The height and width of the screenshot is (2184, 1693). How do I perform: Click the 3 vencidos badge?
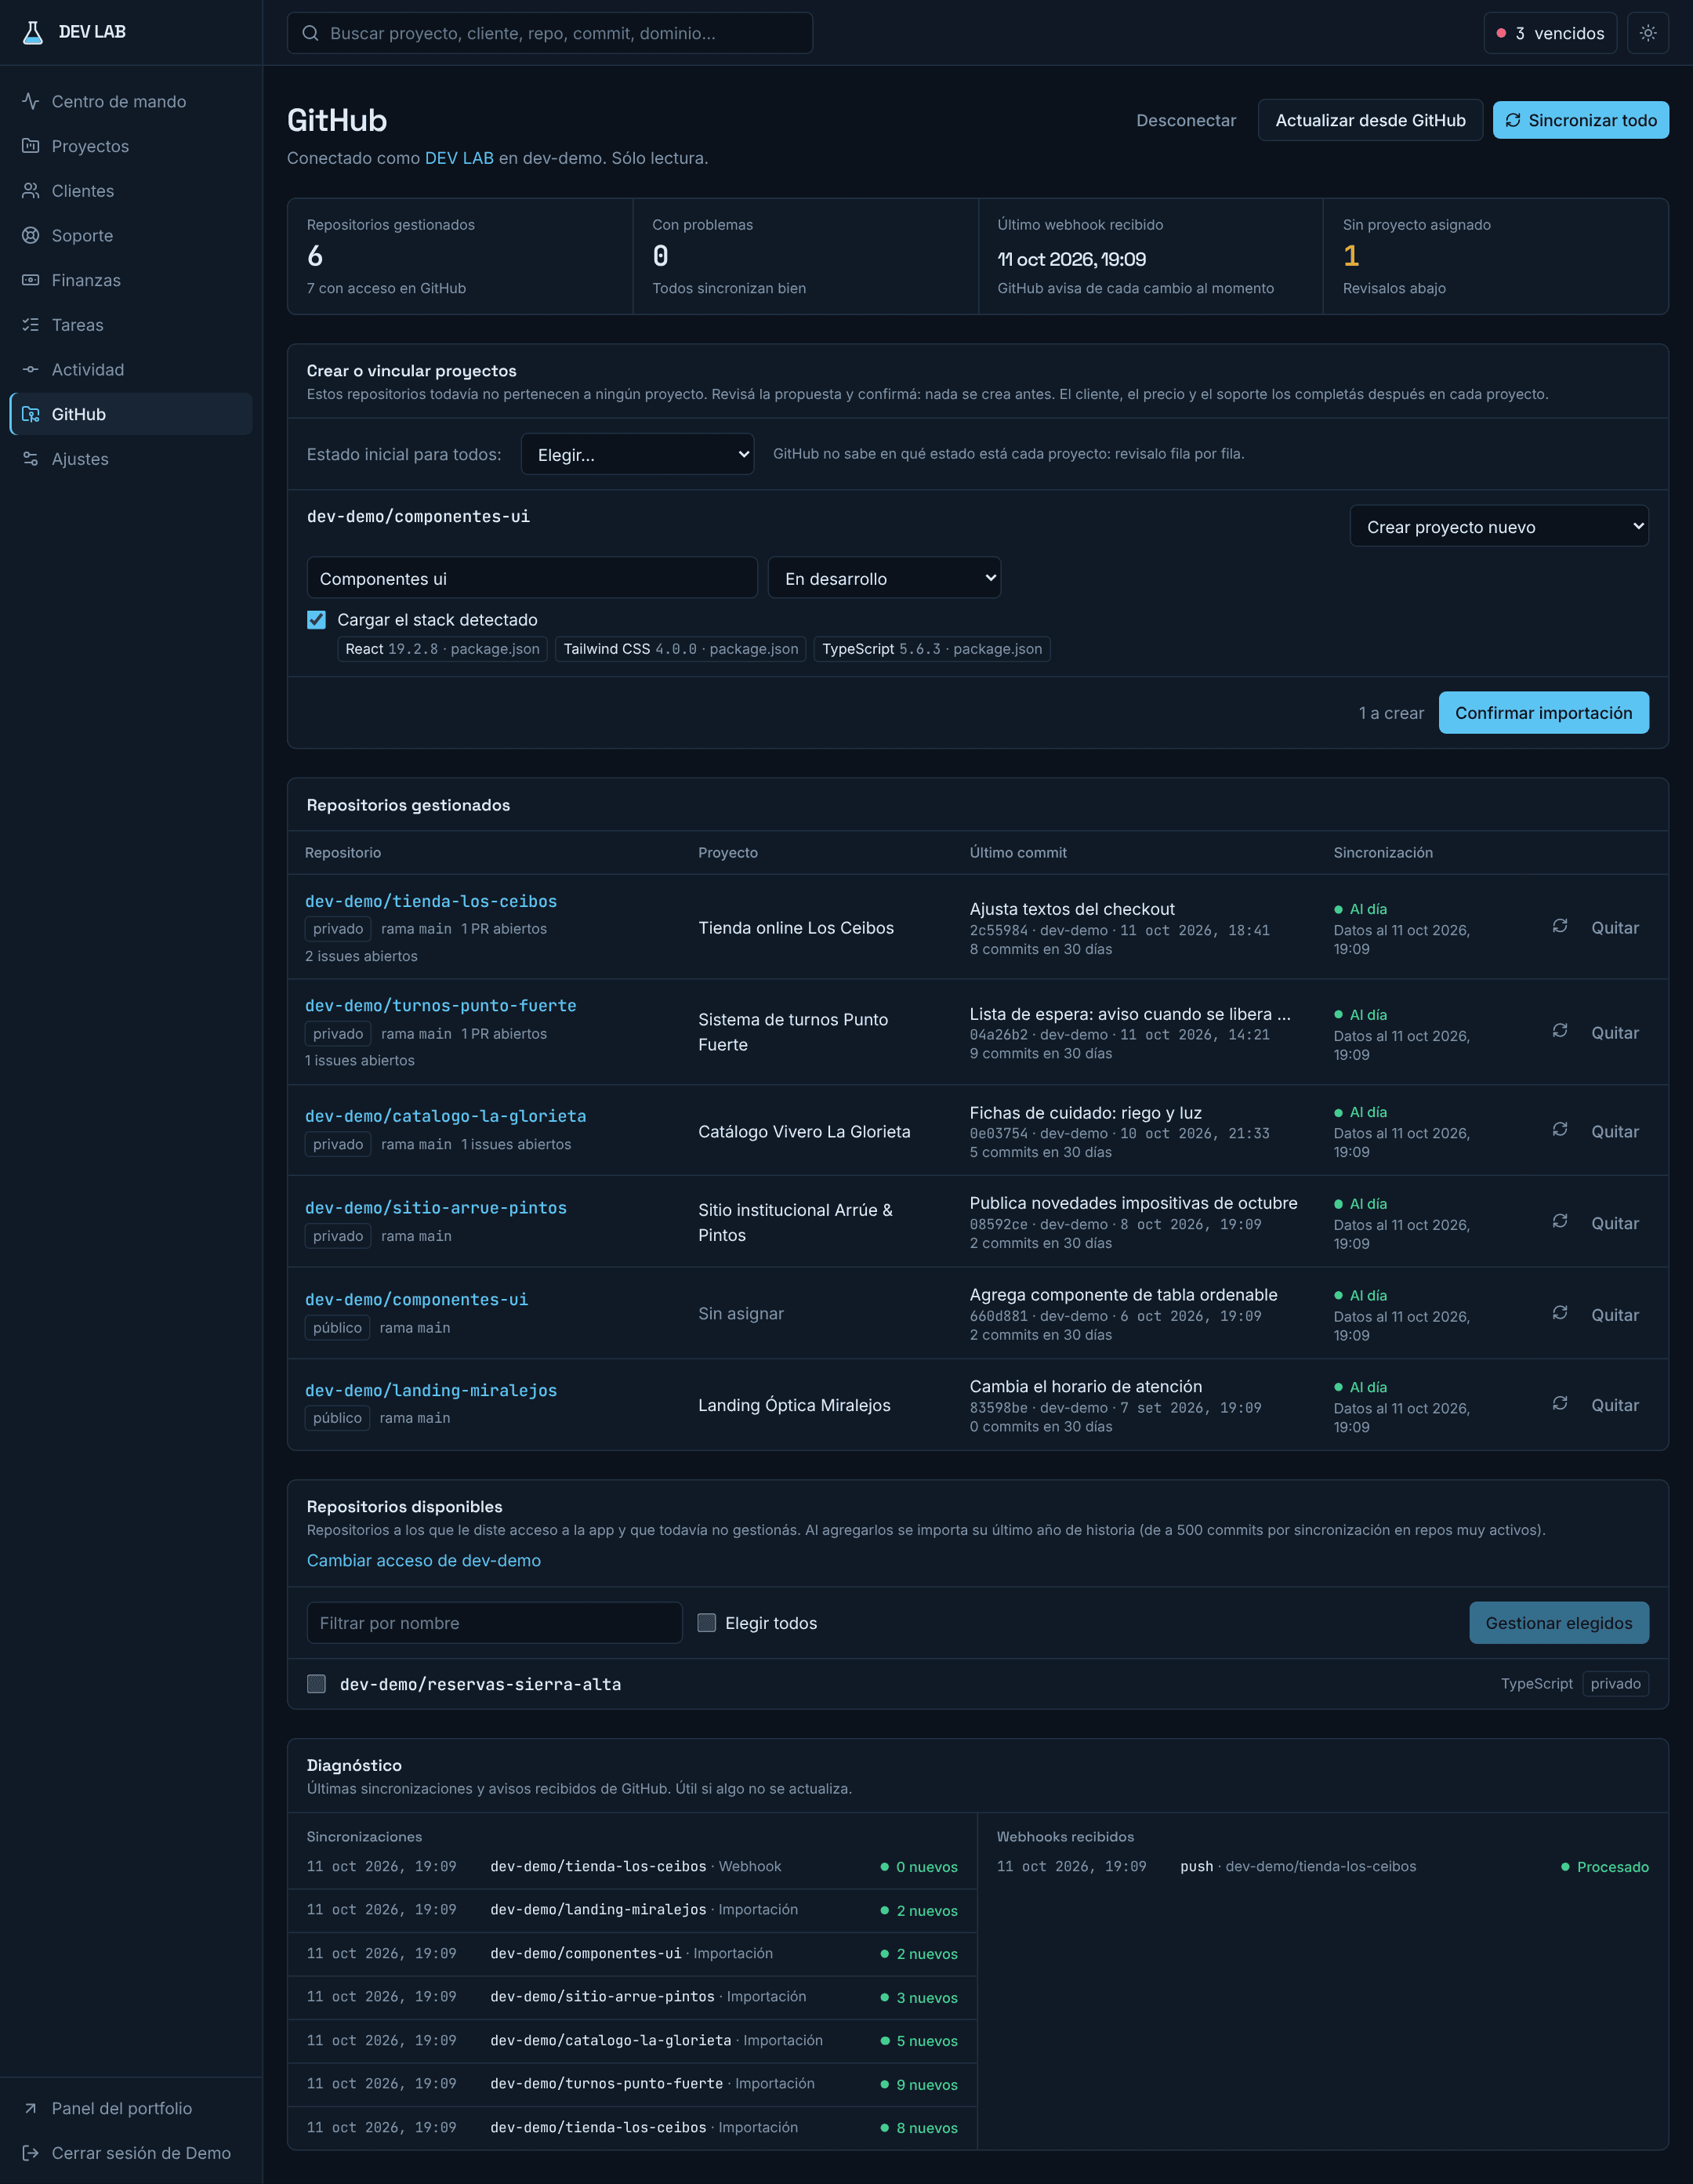1550,33
